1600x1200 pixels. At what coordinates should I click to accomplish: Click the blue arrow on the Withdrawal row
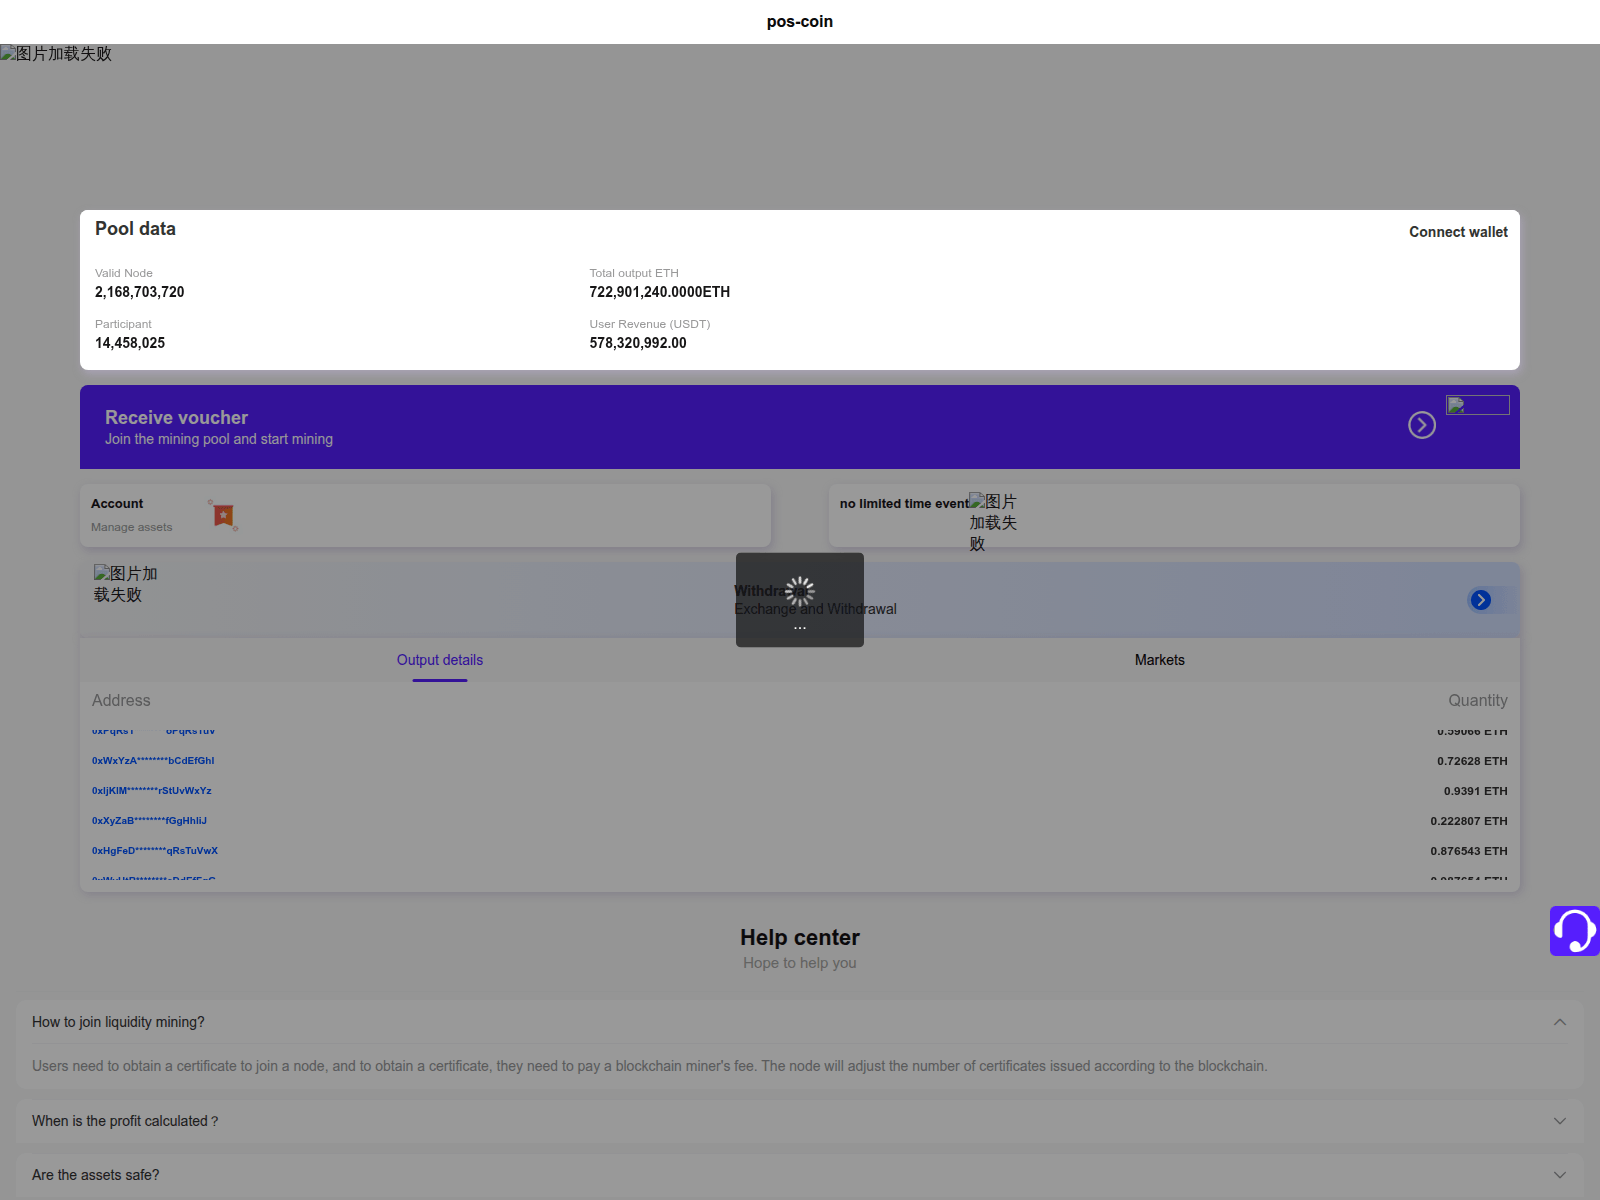(1481, 600)
